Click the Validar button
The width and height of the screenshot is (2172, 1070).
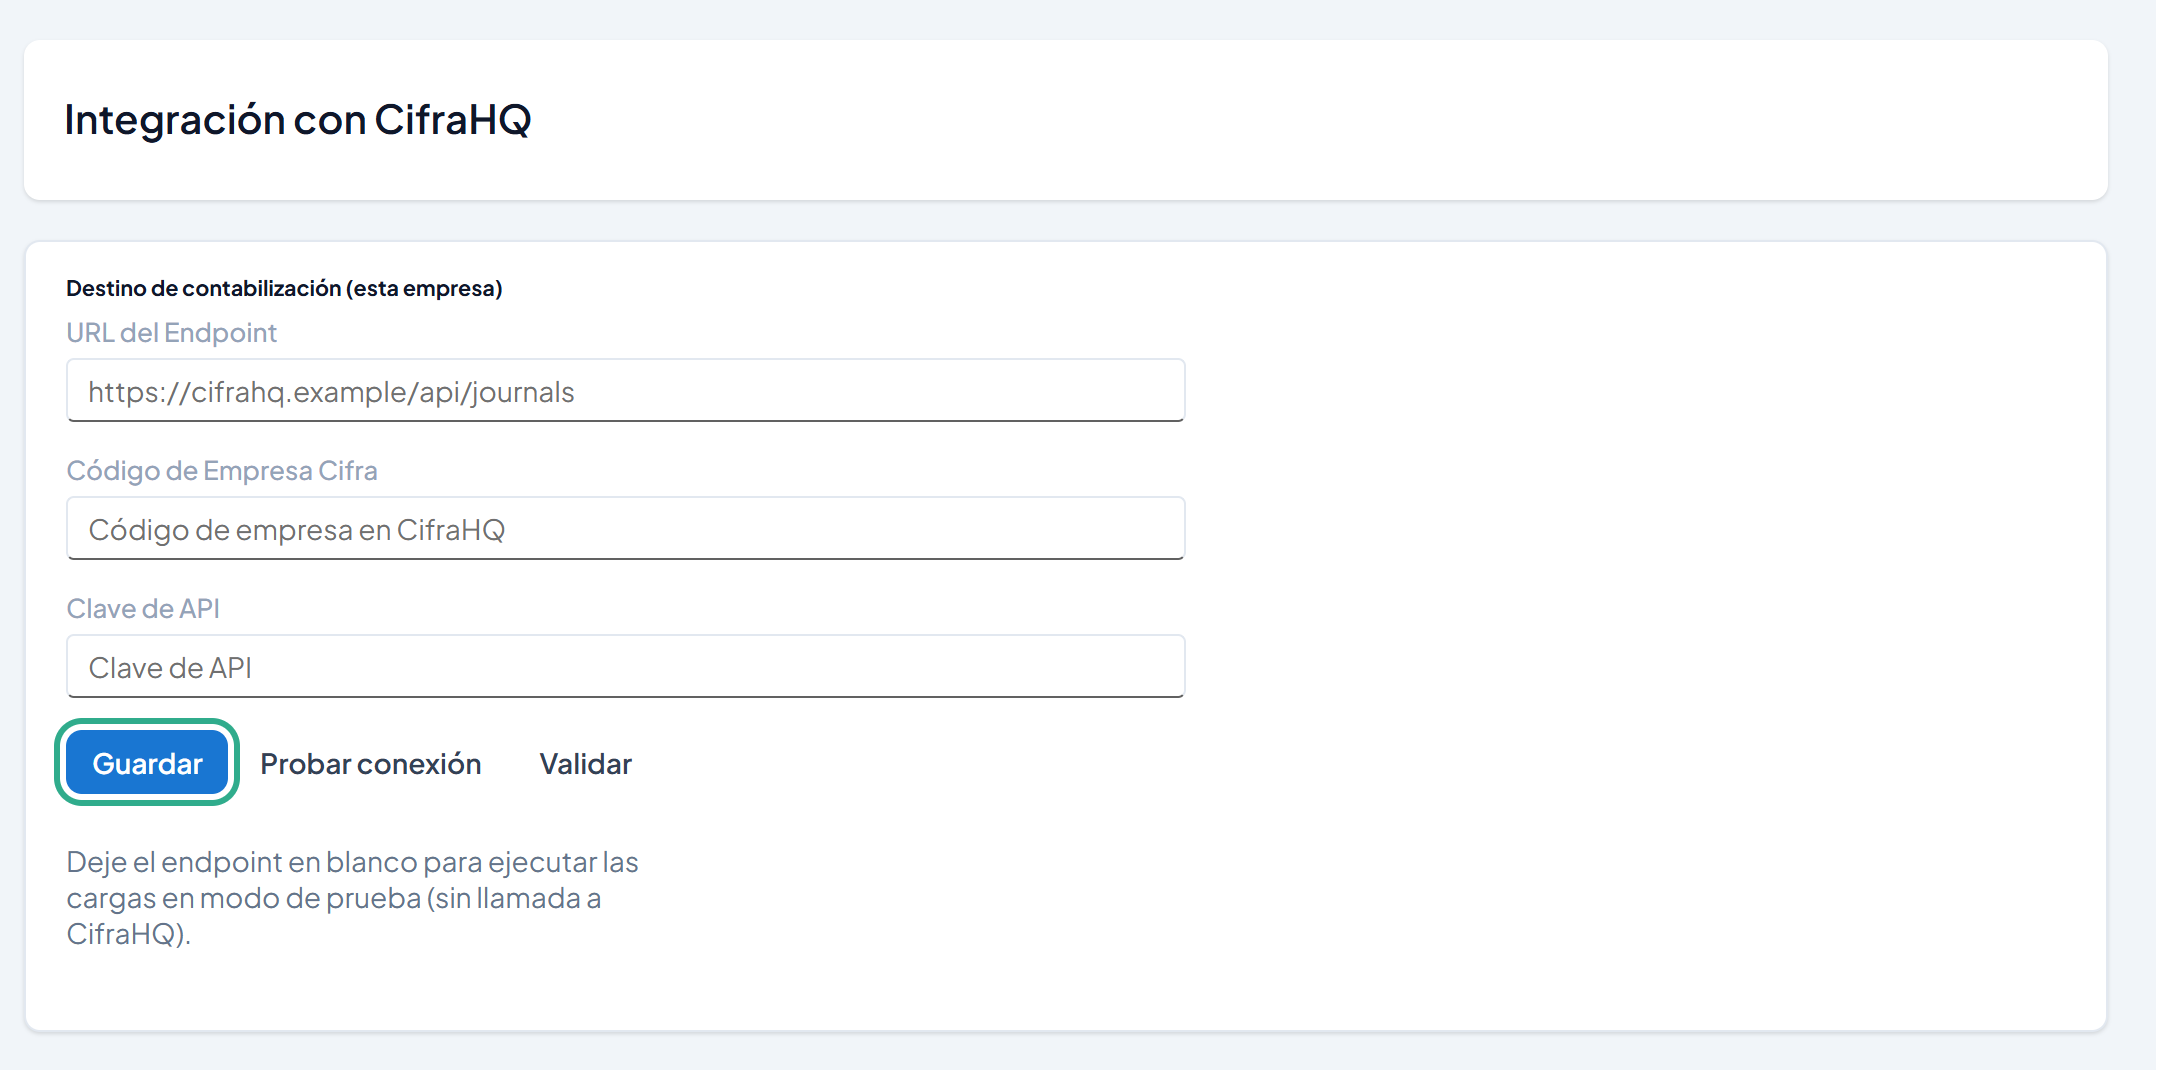(x=586, y=763)
